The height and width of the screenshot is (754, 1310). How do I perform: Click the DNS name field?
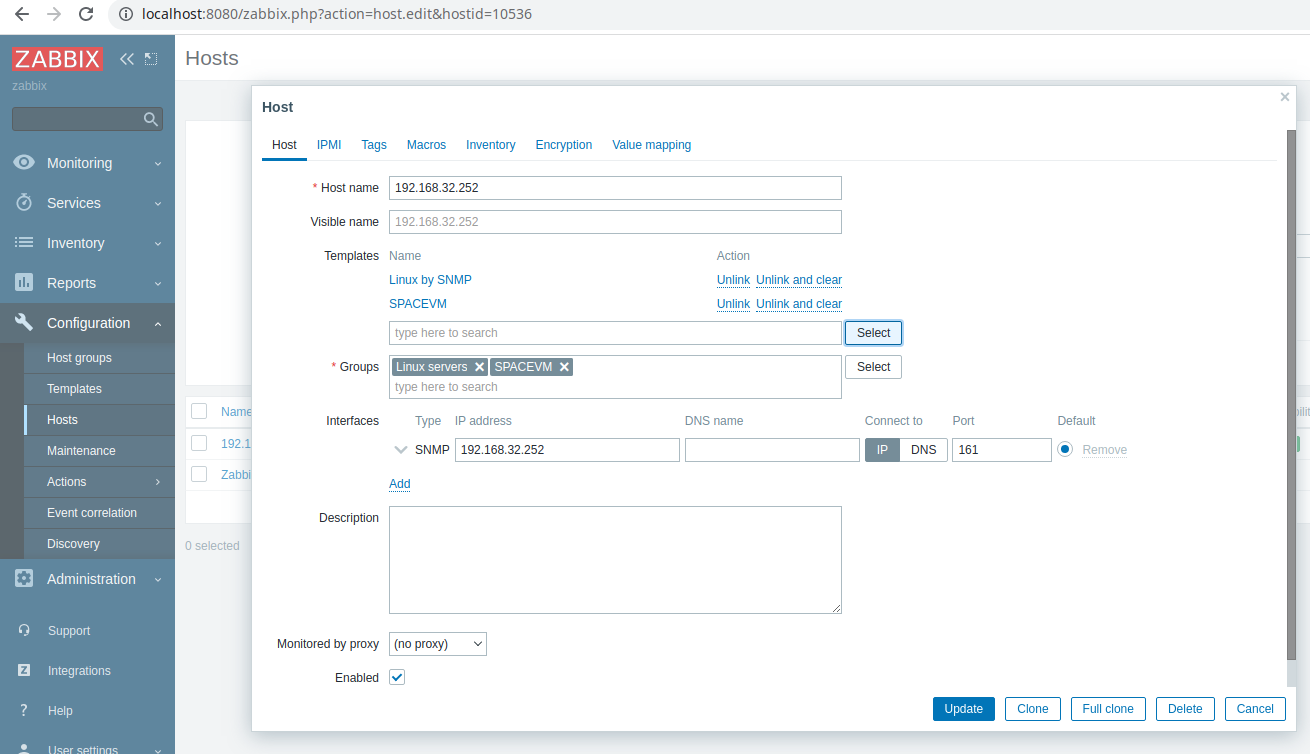click(772, 450)
